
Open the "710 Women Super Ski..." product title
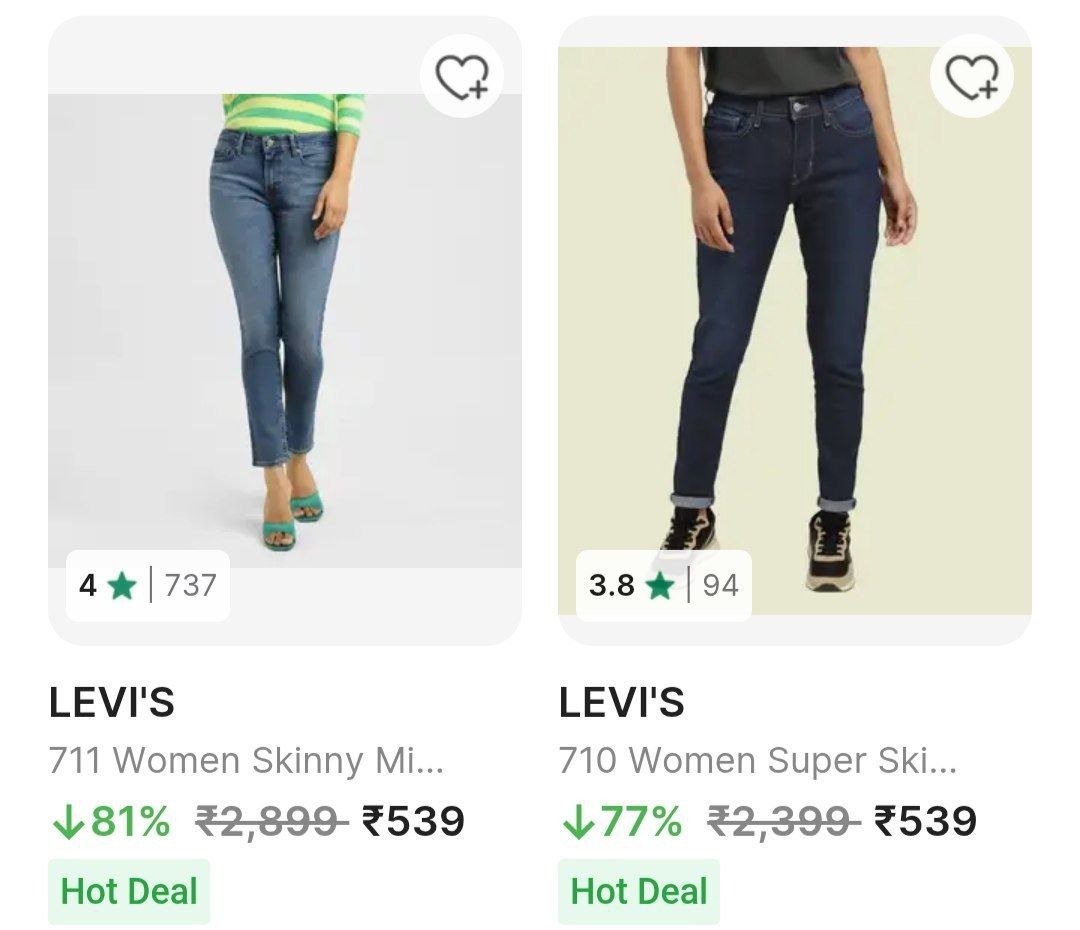(758, 761)
